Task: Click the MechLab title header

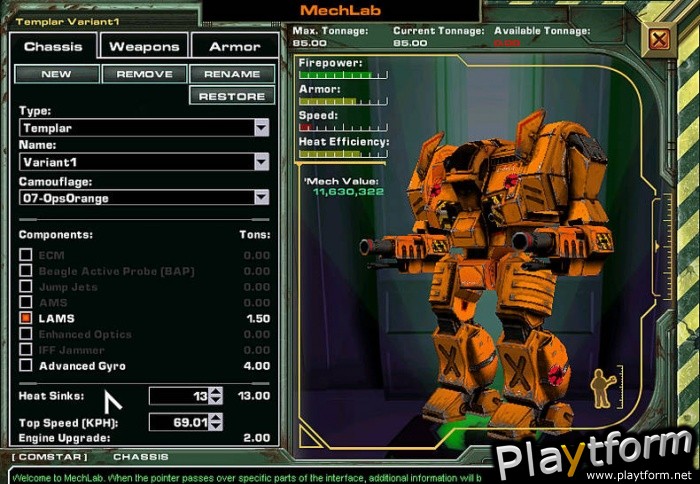Action: point(341,10)
